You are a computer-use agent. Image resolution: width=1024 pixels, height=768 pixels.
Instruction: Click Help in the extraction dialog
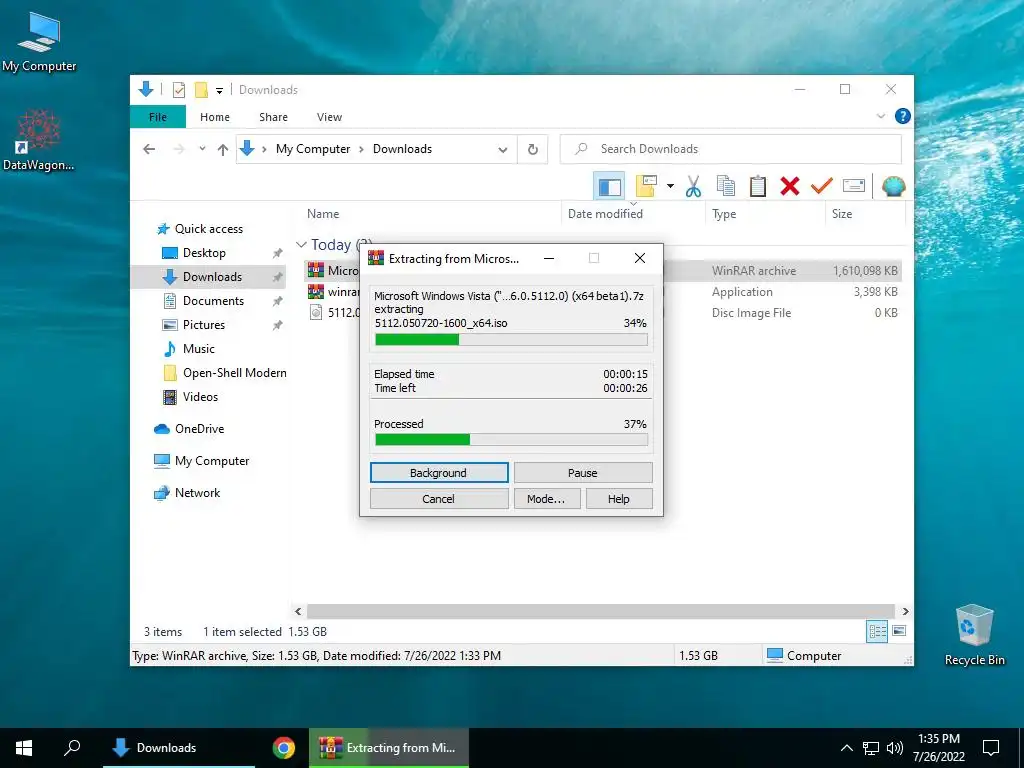coord(618,499)
